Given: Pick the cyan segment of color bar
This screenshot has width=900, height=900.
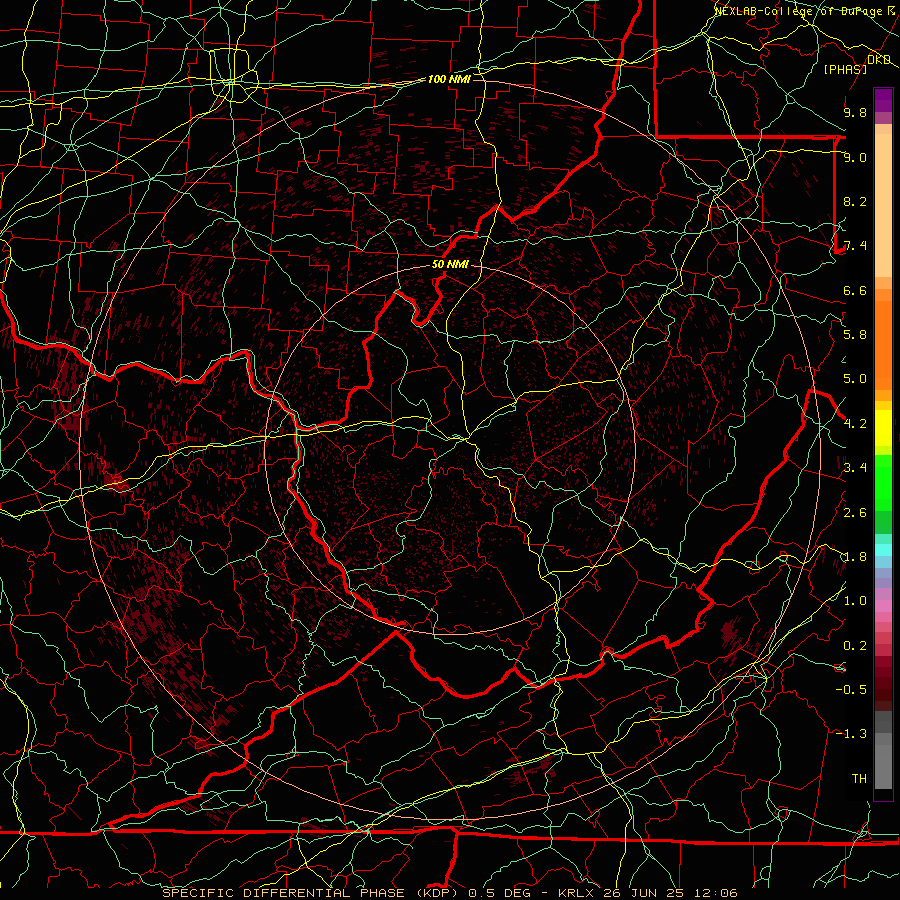Looking at the screenshot, I should click(883, 550).
